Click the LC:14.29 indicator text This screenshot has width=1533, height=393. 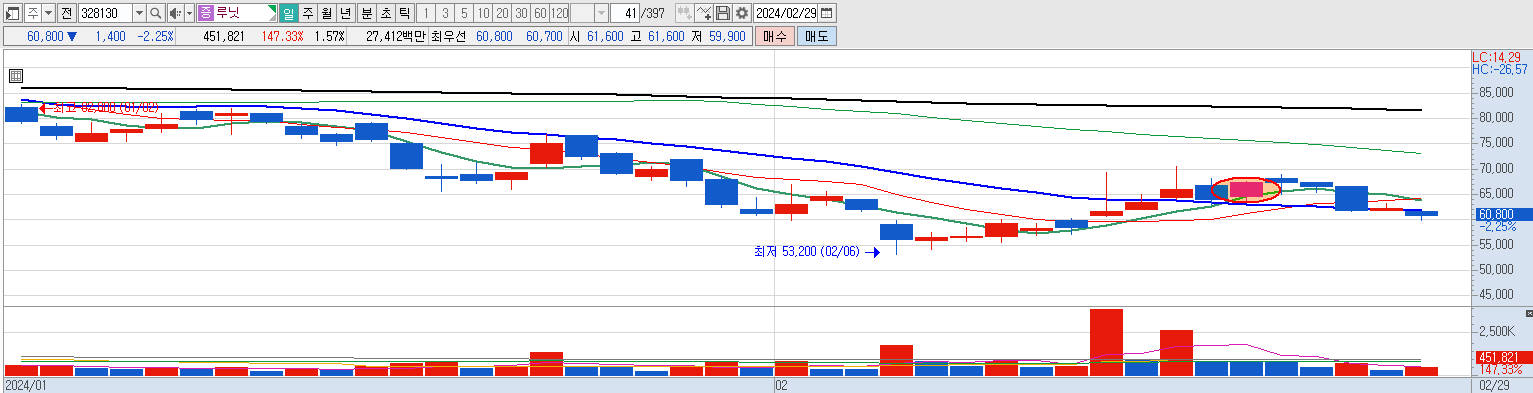click(x=1495, y=57)
